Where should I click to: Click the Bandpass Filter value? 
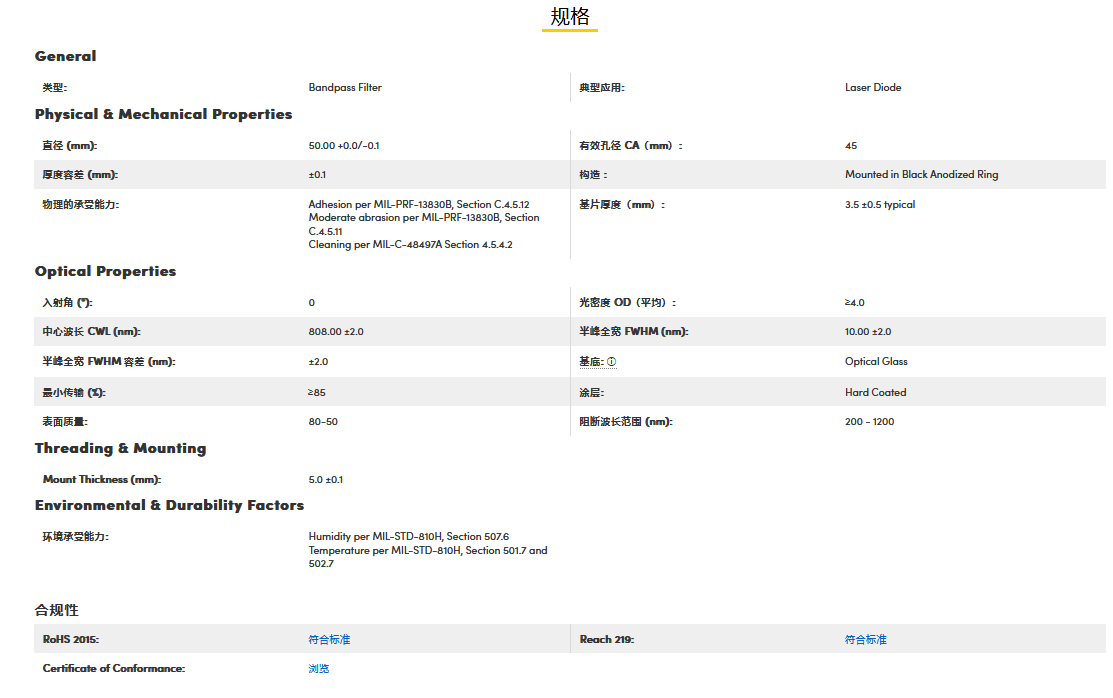point(345,87)
